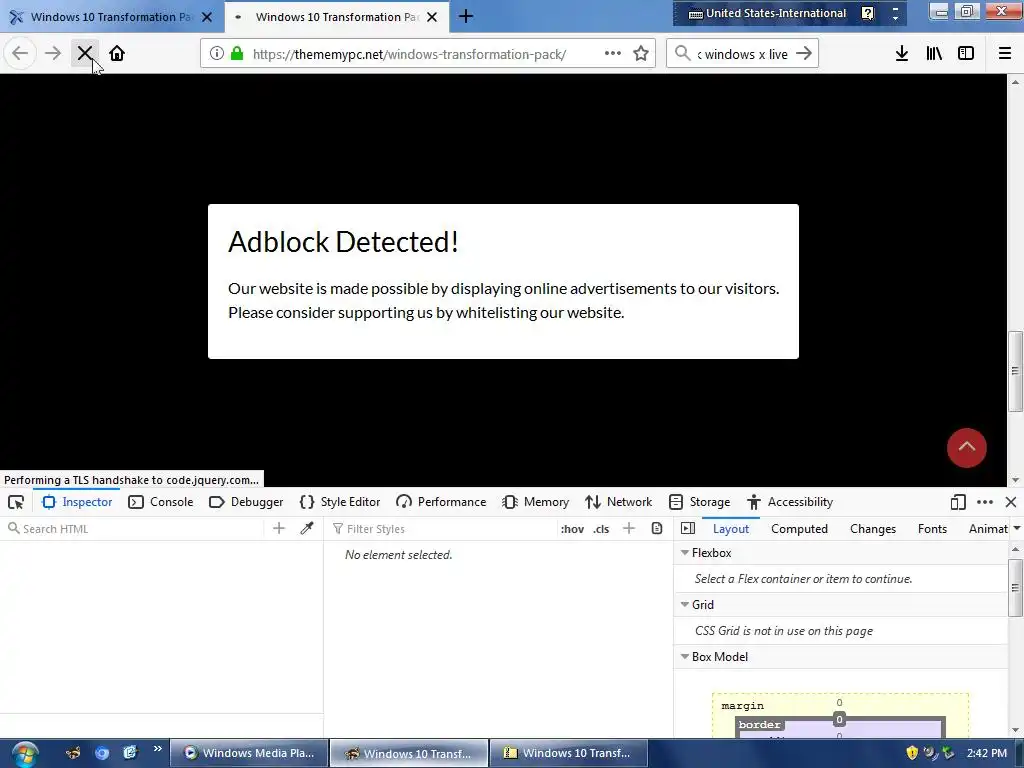Screen dimensions: 1024x768
Task: Click the green padlock security icon
Action: [x=237, y=54]
